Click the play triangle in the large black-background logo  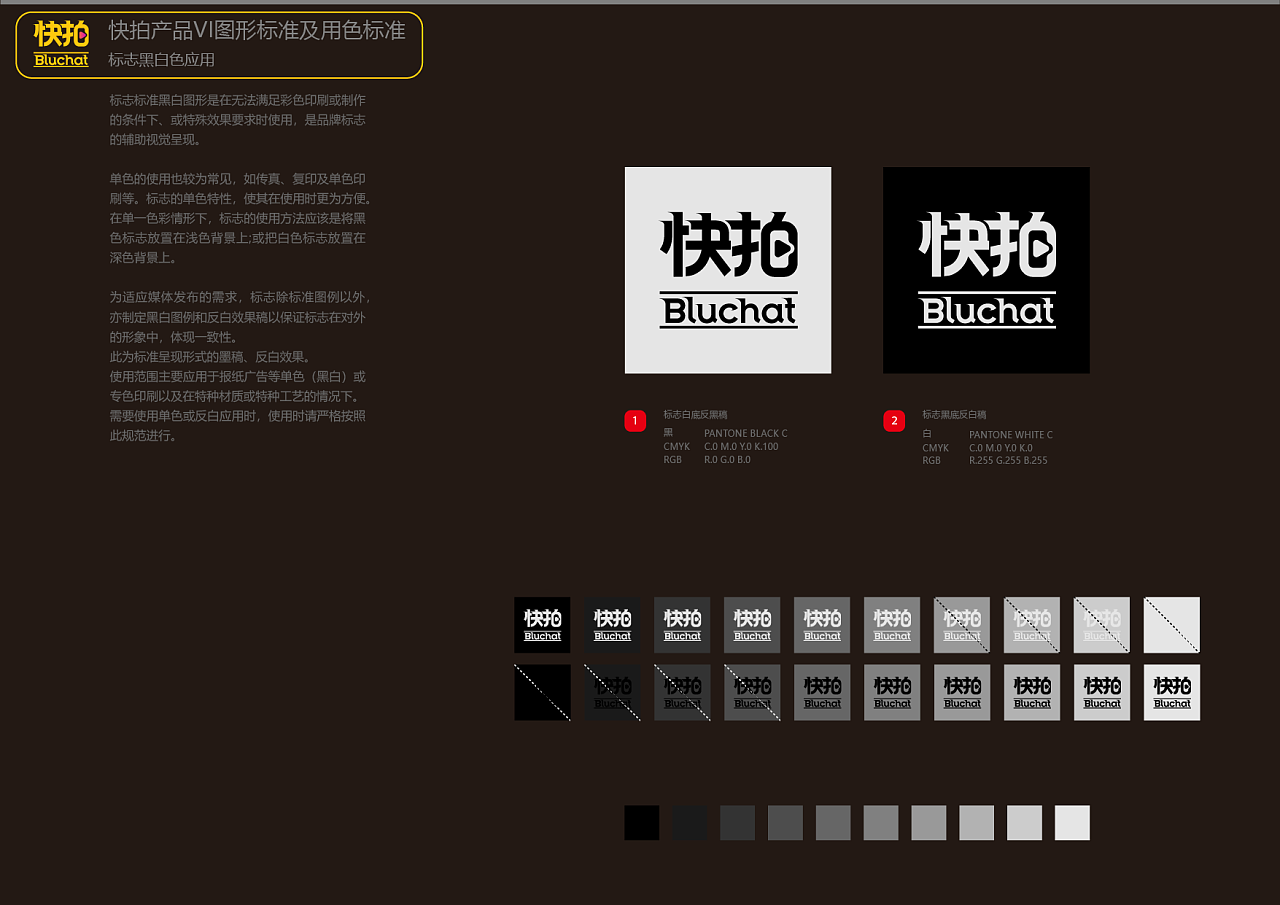tap(1040, 246)
